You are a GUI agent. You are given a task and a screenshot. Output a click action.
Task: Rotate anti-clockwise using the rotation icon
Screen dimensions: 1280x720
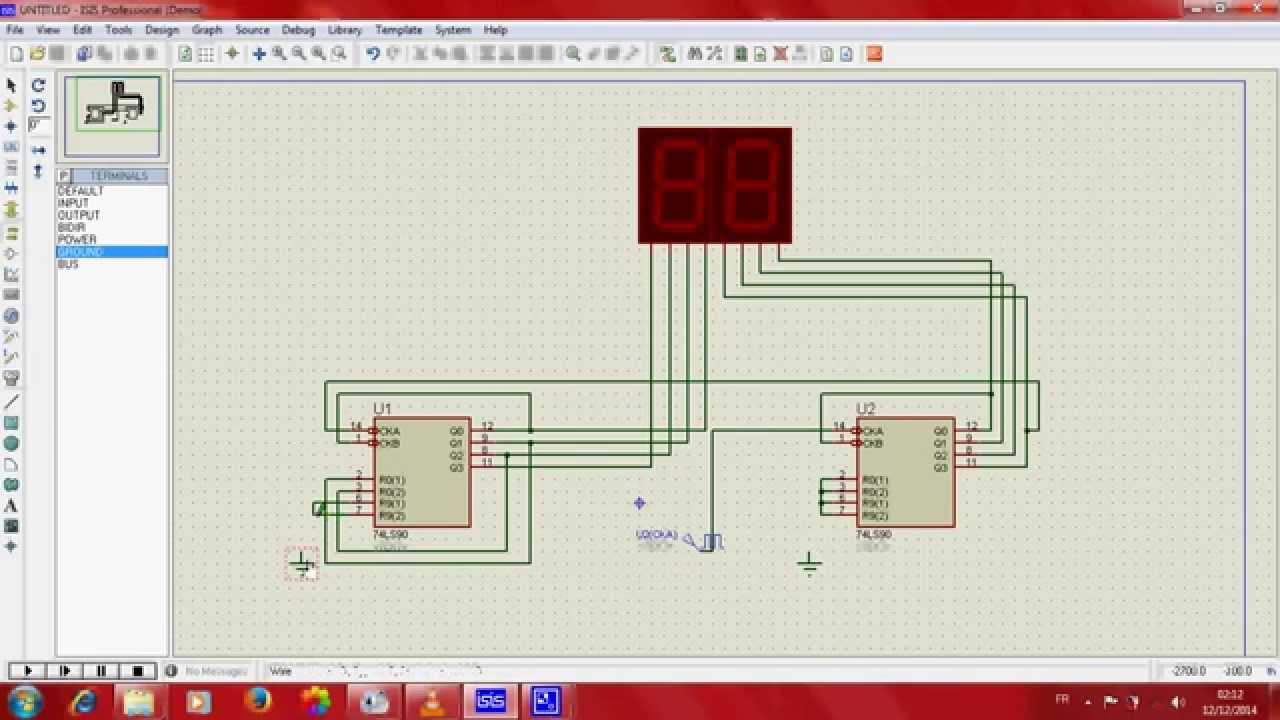(38, 106)
